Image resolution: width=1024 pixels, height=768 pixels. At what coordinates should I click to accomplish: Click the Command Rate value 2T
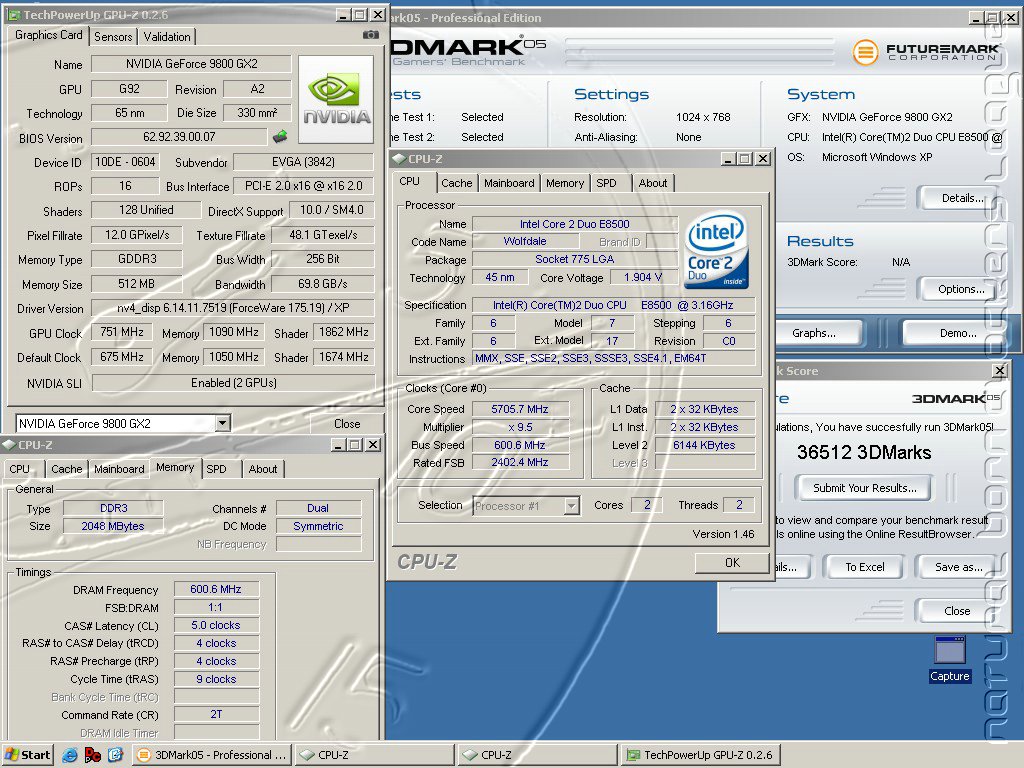point(216,714)
